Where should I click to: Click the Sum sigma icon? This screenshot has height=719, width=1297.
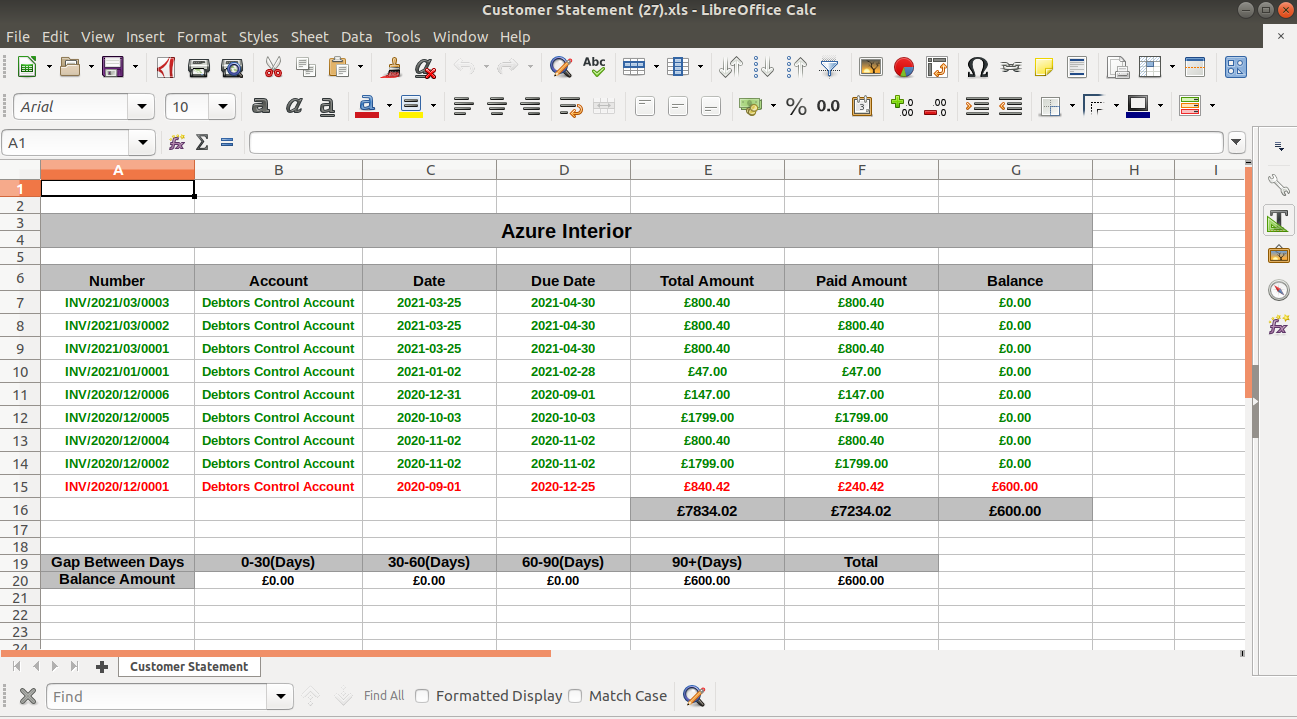(202, 143)
